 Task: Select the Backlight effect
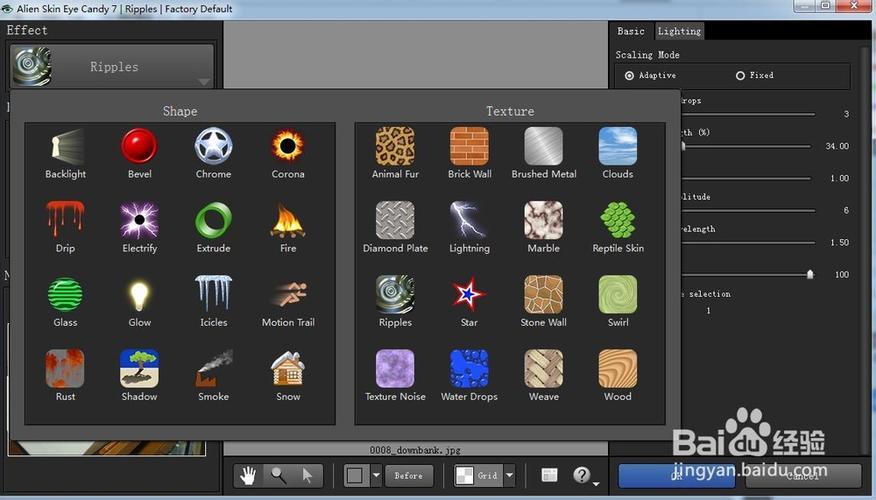pos(65,154)
